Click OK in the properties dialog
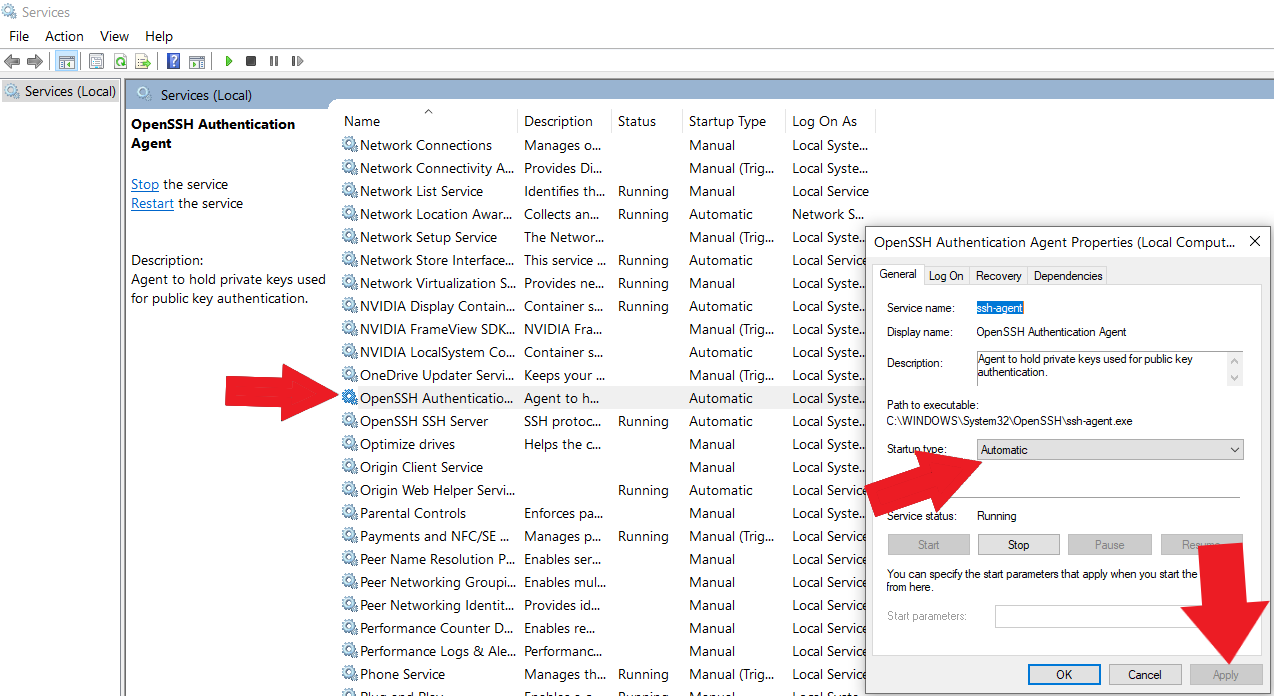Image resolution: width=1274 pixels, height=696 pixels. coord(1064,675)
